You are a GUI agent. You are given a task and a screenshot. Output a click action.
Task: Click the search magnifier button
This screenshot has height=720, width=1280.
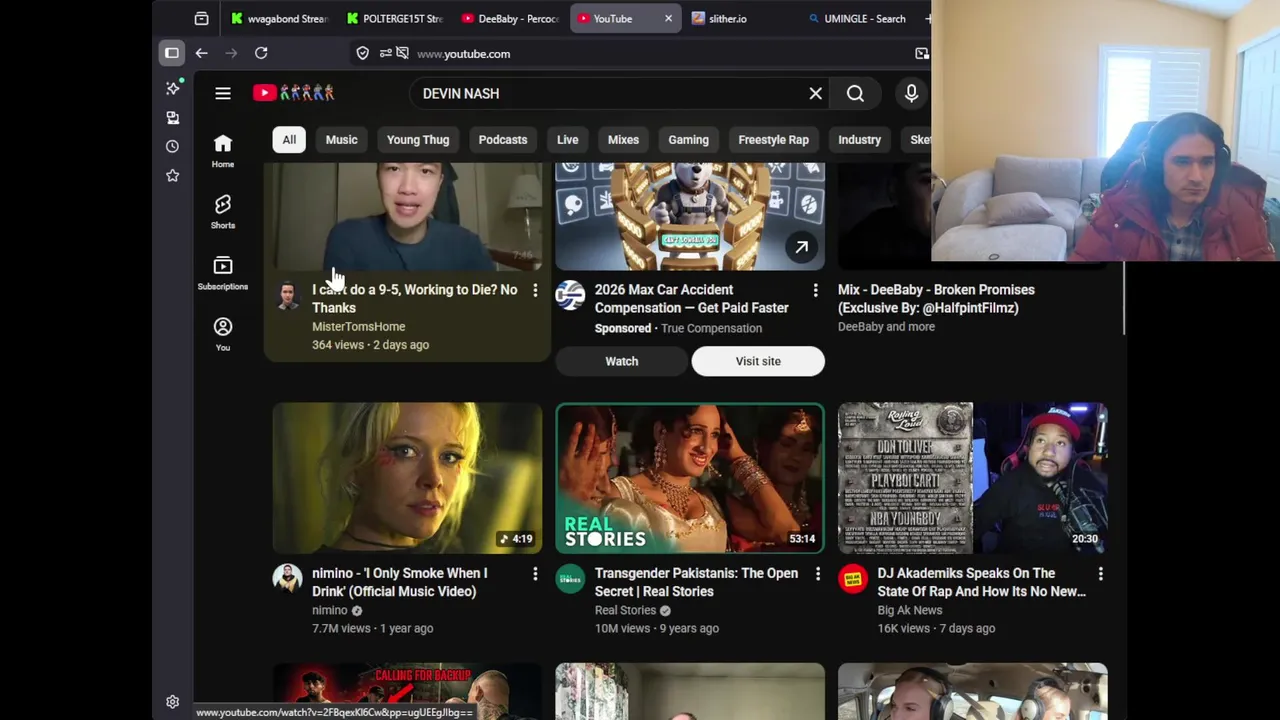point(855,93)
